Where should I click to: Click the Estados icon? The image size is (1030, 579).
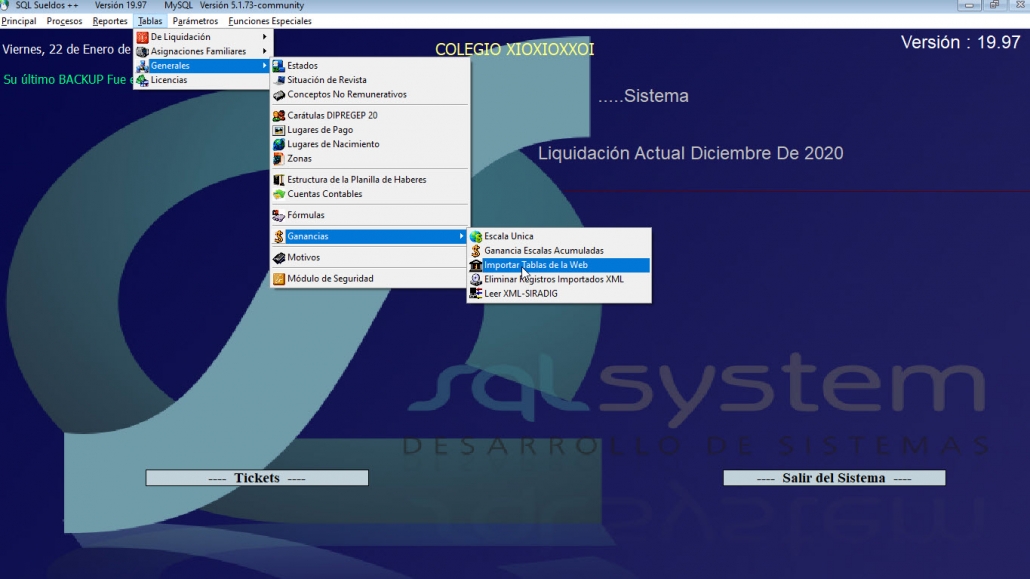coord(279,66)
